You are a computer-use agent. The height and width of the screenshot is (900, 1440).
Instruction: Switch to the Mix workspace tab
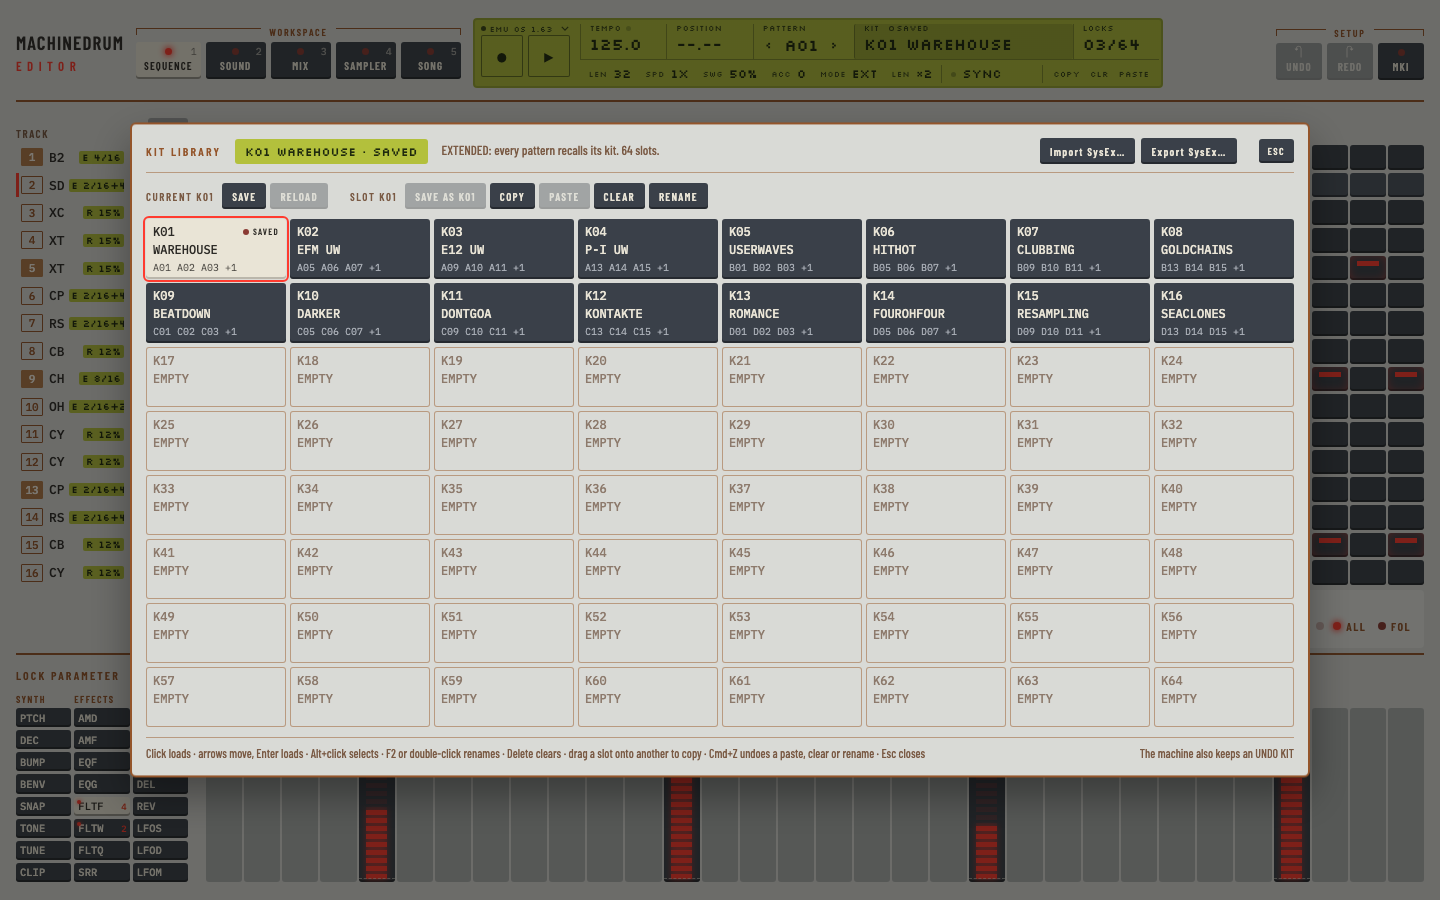pos(300,60)
